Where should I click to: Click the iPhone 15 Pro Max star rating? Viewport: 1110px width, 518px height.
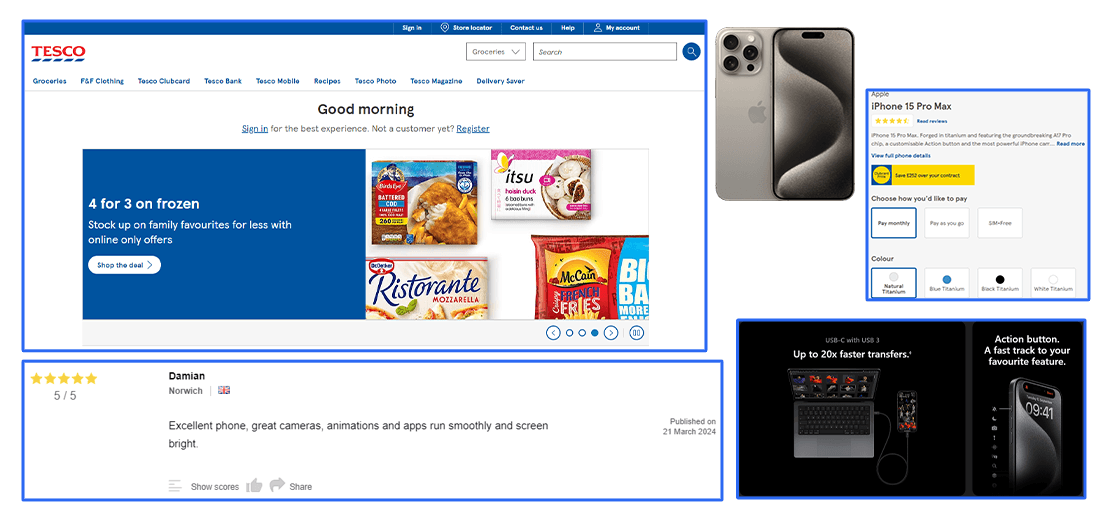pyautogui.click(x=891, y=121)
